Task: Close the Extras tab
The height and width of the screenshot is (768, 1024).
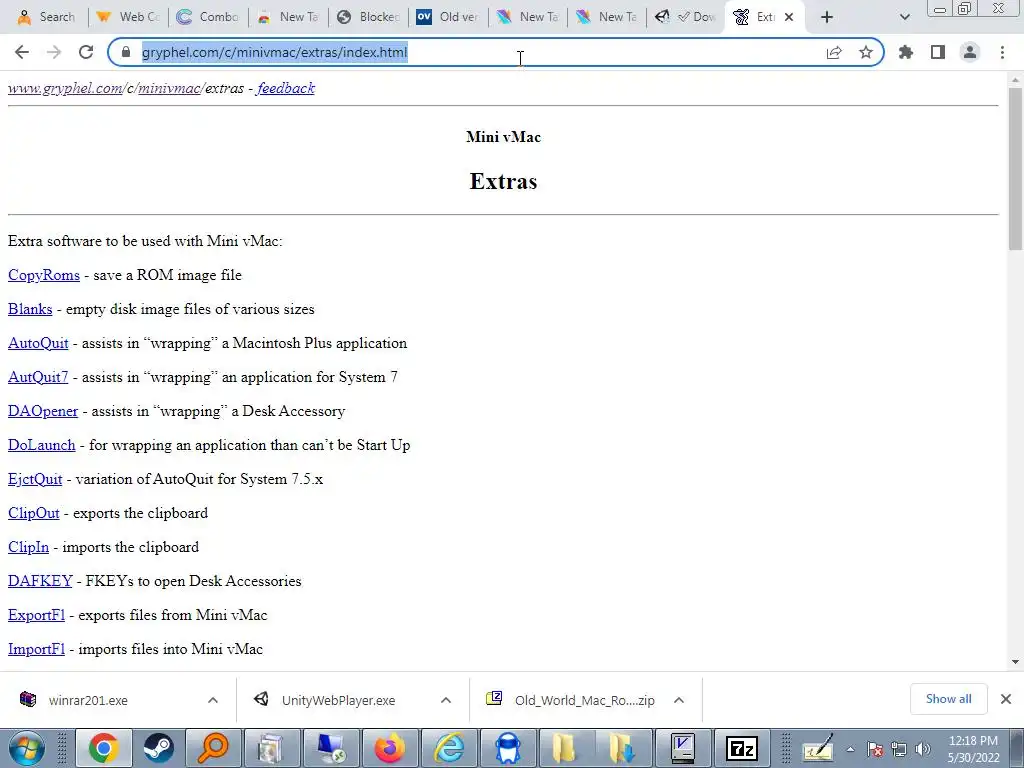Action: click(789, 17)
